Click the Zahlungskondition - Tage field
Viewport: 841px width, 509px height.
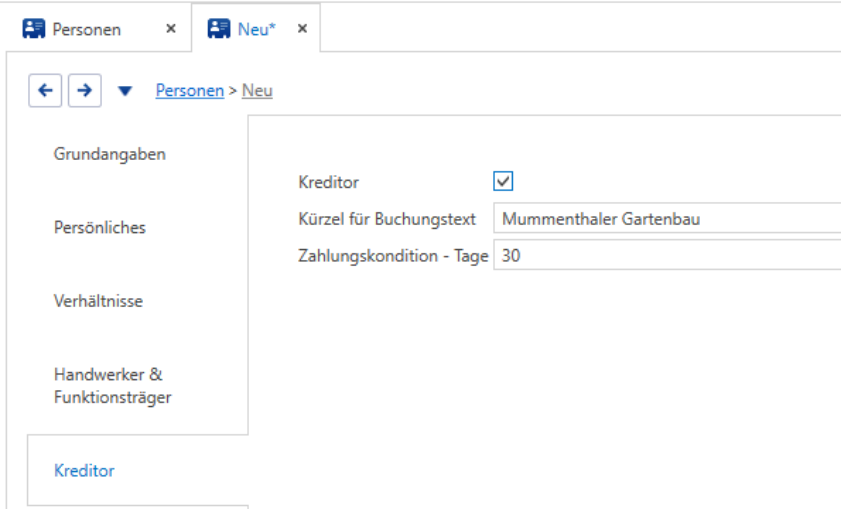(667, 255)
